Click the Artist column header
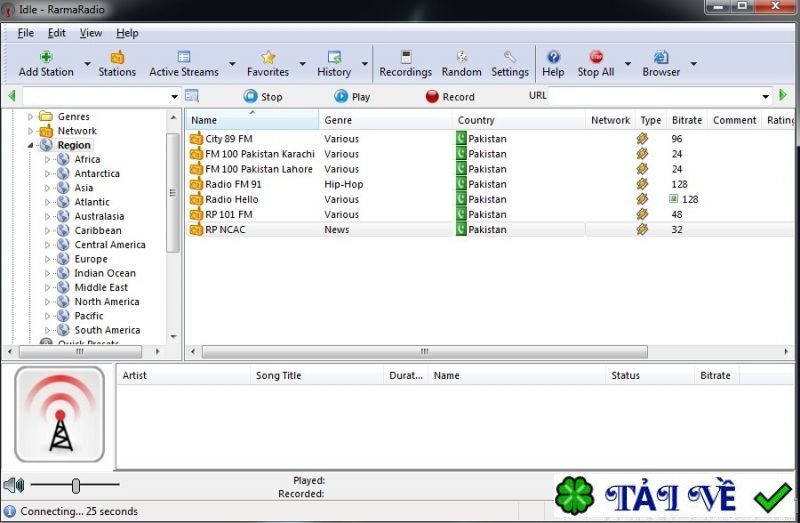Image resolution: width=800 pixels, height=523 pixels. [x=184, y=376]
